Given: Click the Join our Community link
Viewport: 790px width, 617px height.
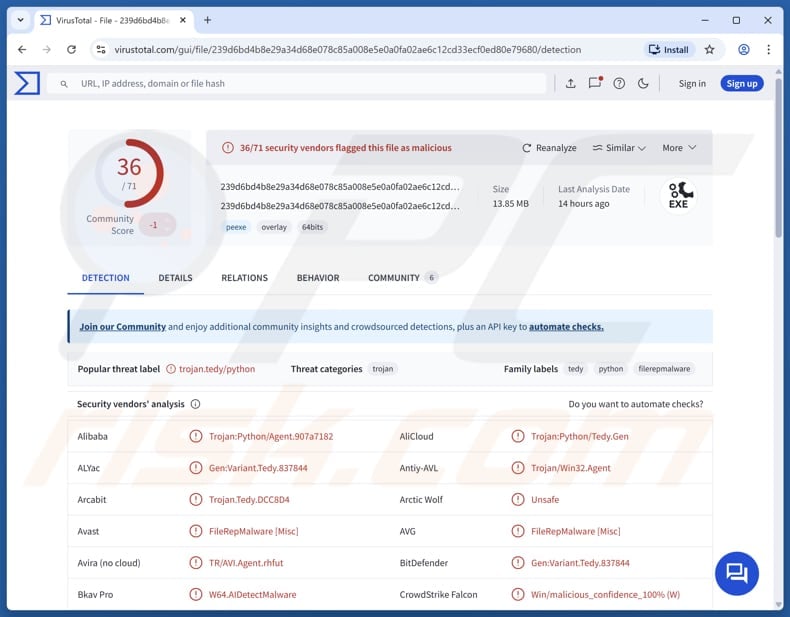Looking at the screenshot, I should [x=123, y=327].
